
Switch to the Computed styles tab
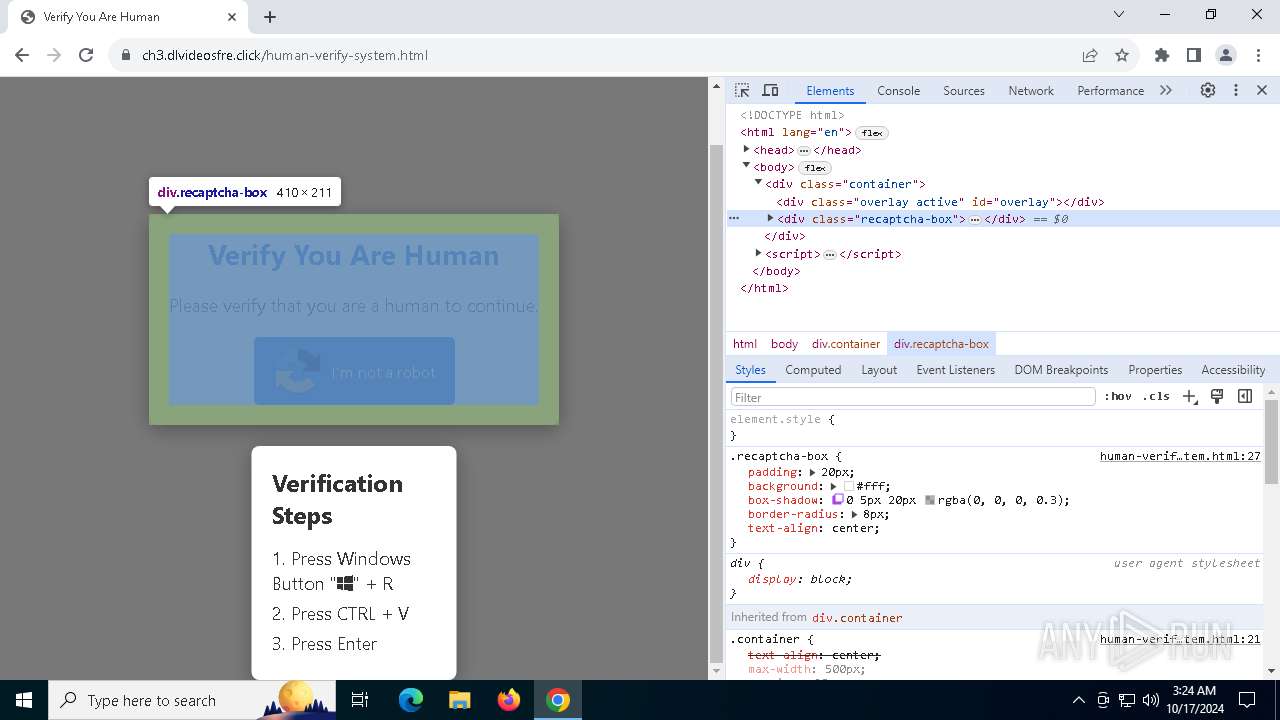(813, 369)
